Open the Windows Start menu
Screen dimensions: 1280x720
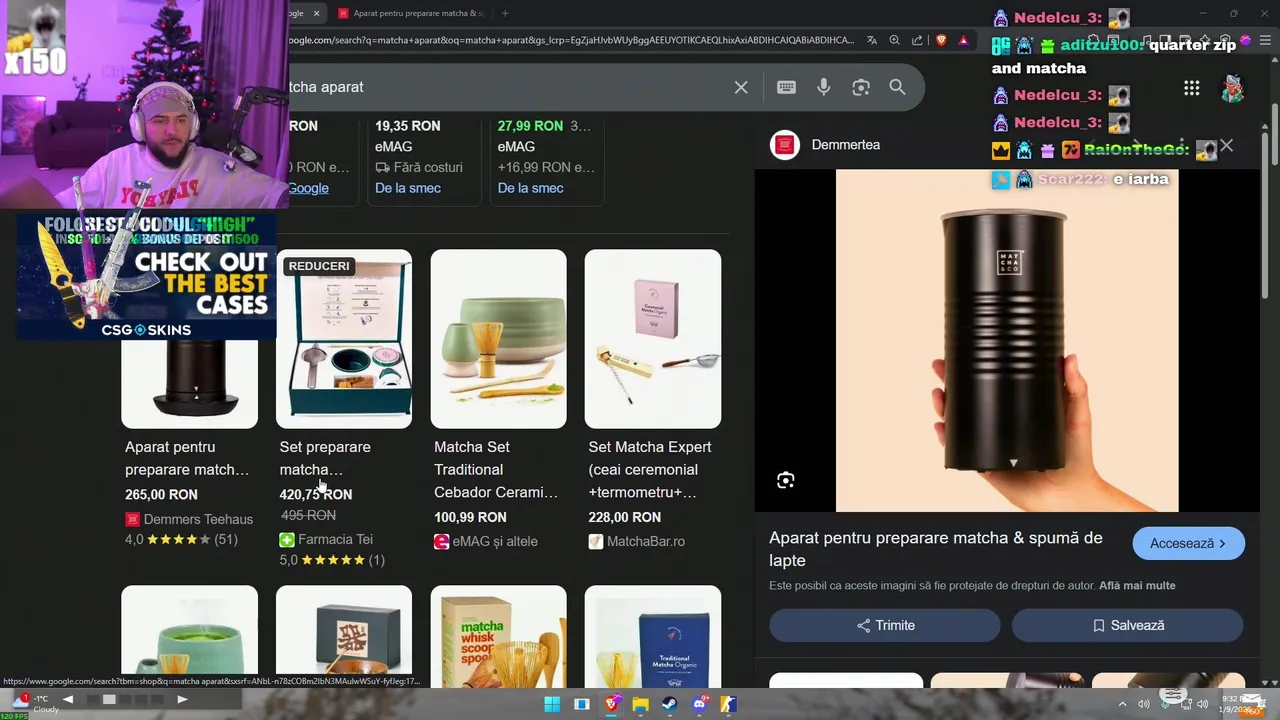tap(552, 704)
